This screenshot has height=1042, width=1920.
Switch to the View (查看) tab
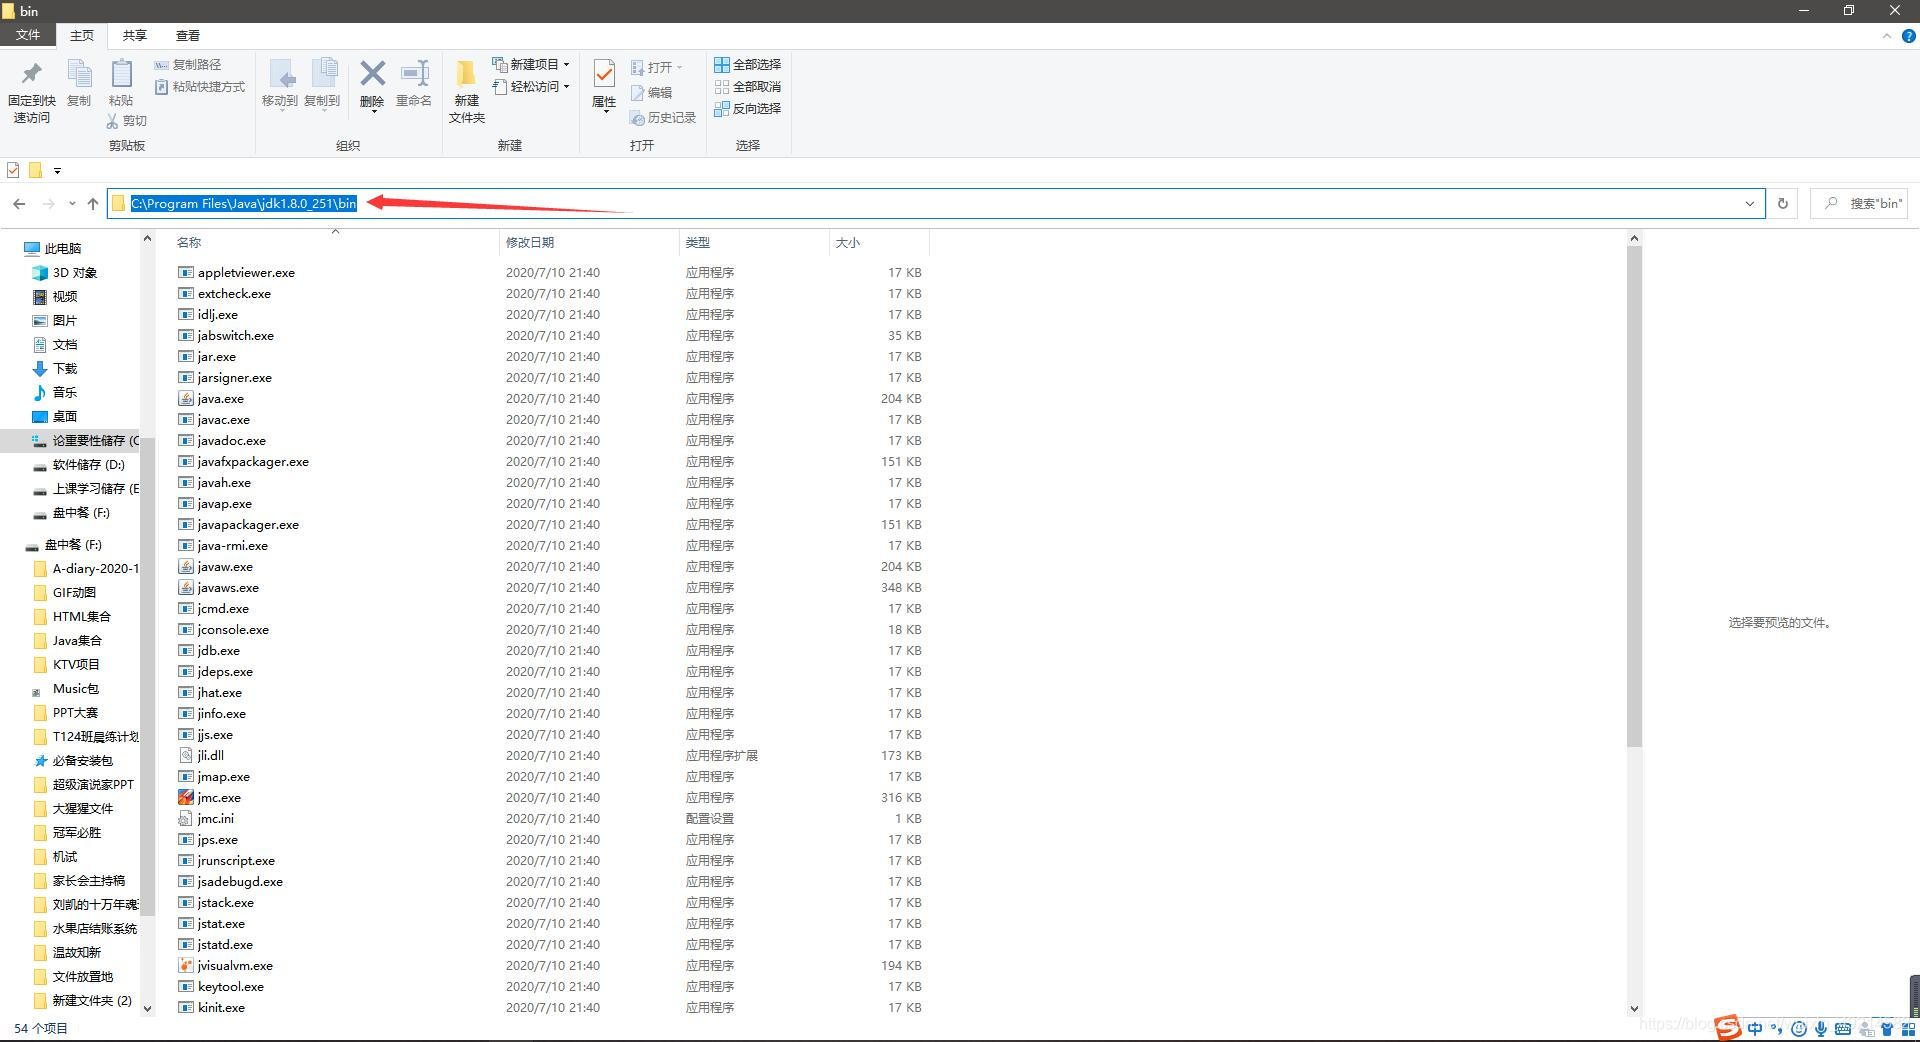[x=188, y=36]
